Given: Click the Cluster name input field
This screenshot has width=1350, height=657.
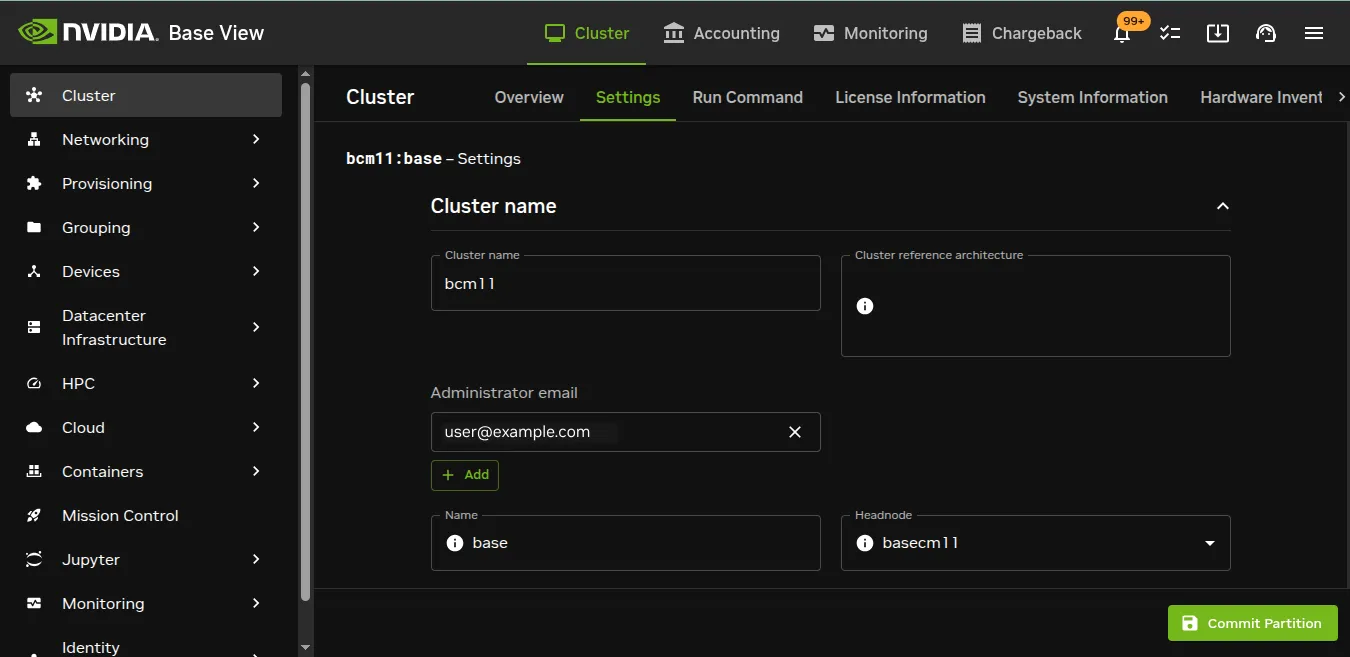Looking at the screenshot, I should [x=625, y=283].
